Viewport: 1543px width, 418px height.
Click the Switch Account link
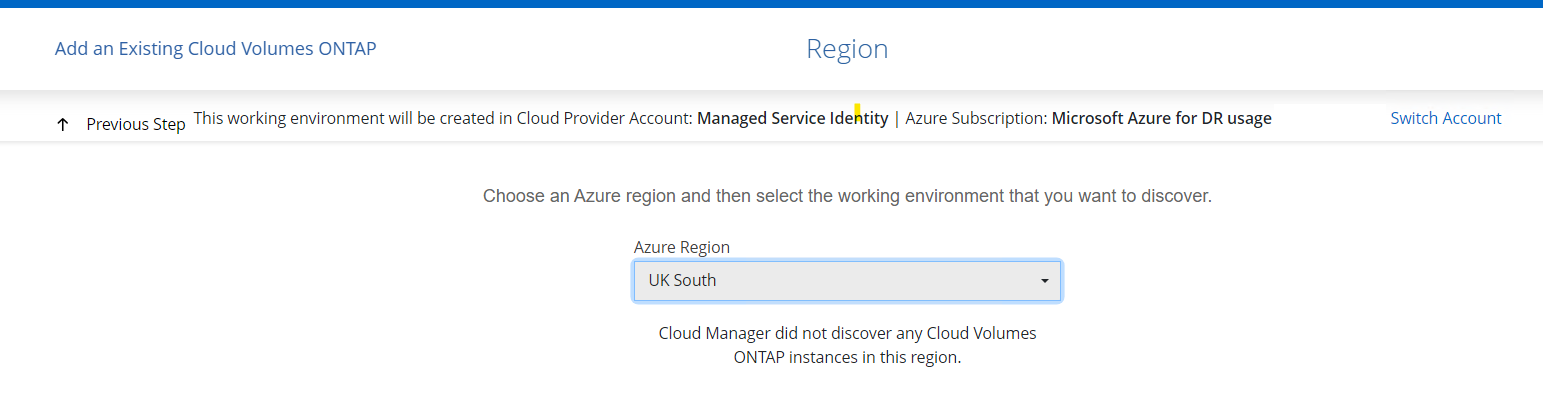pyautogui.click(x=1445, y=118)
